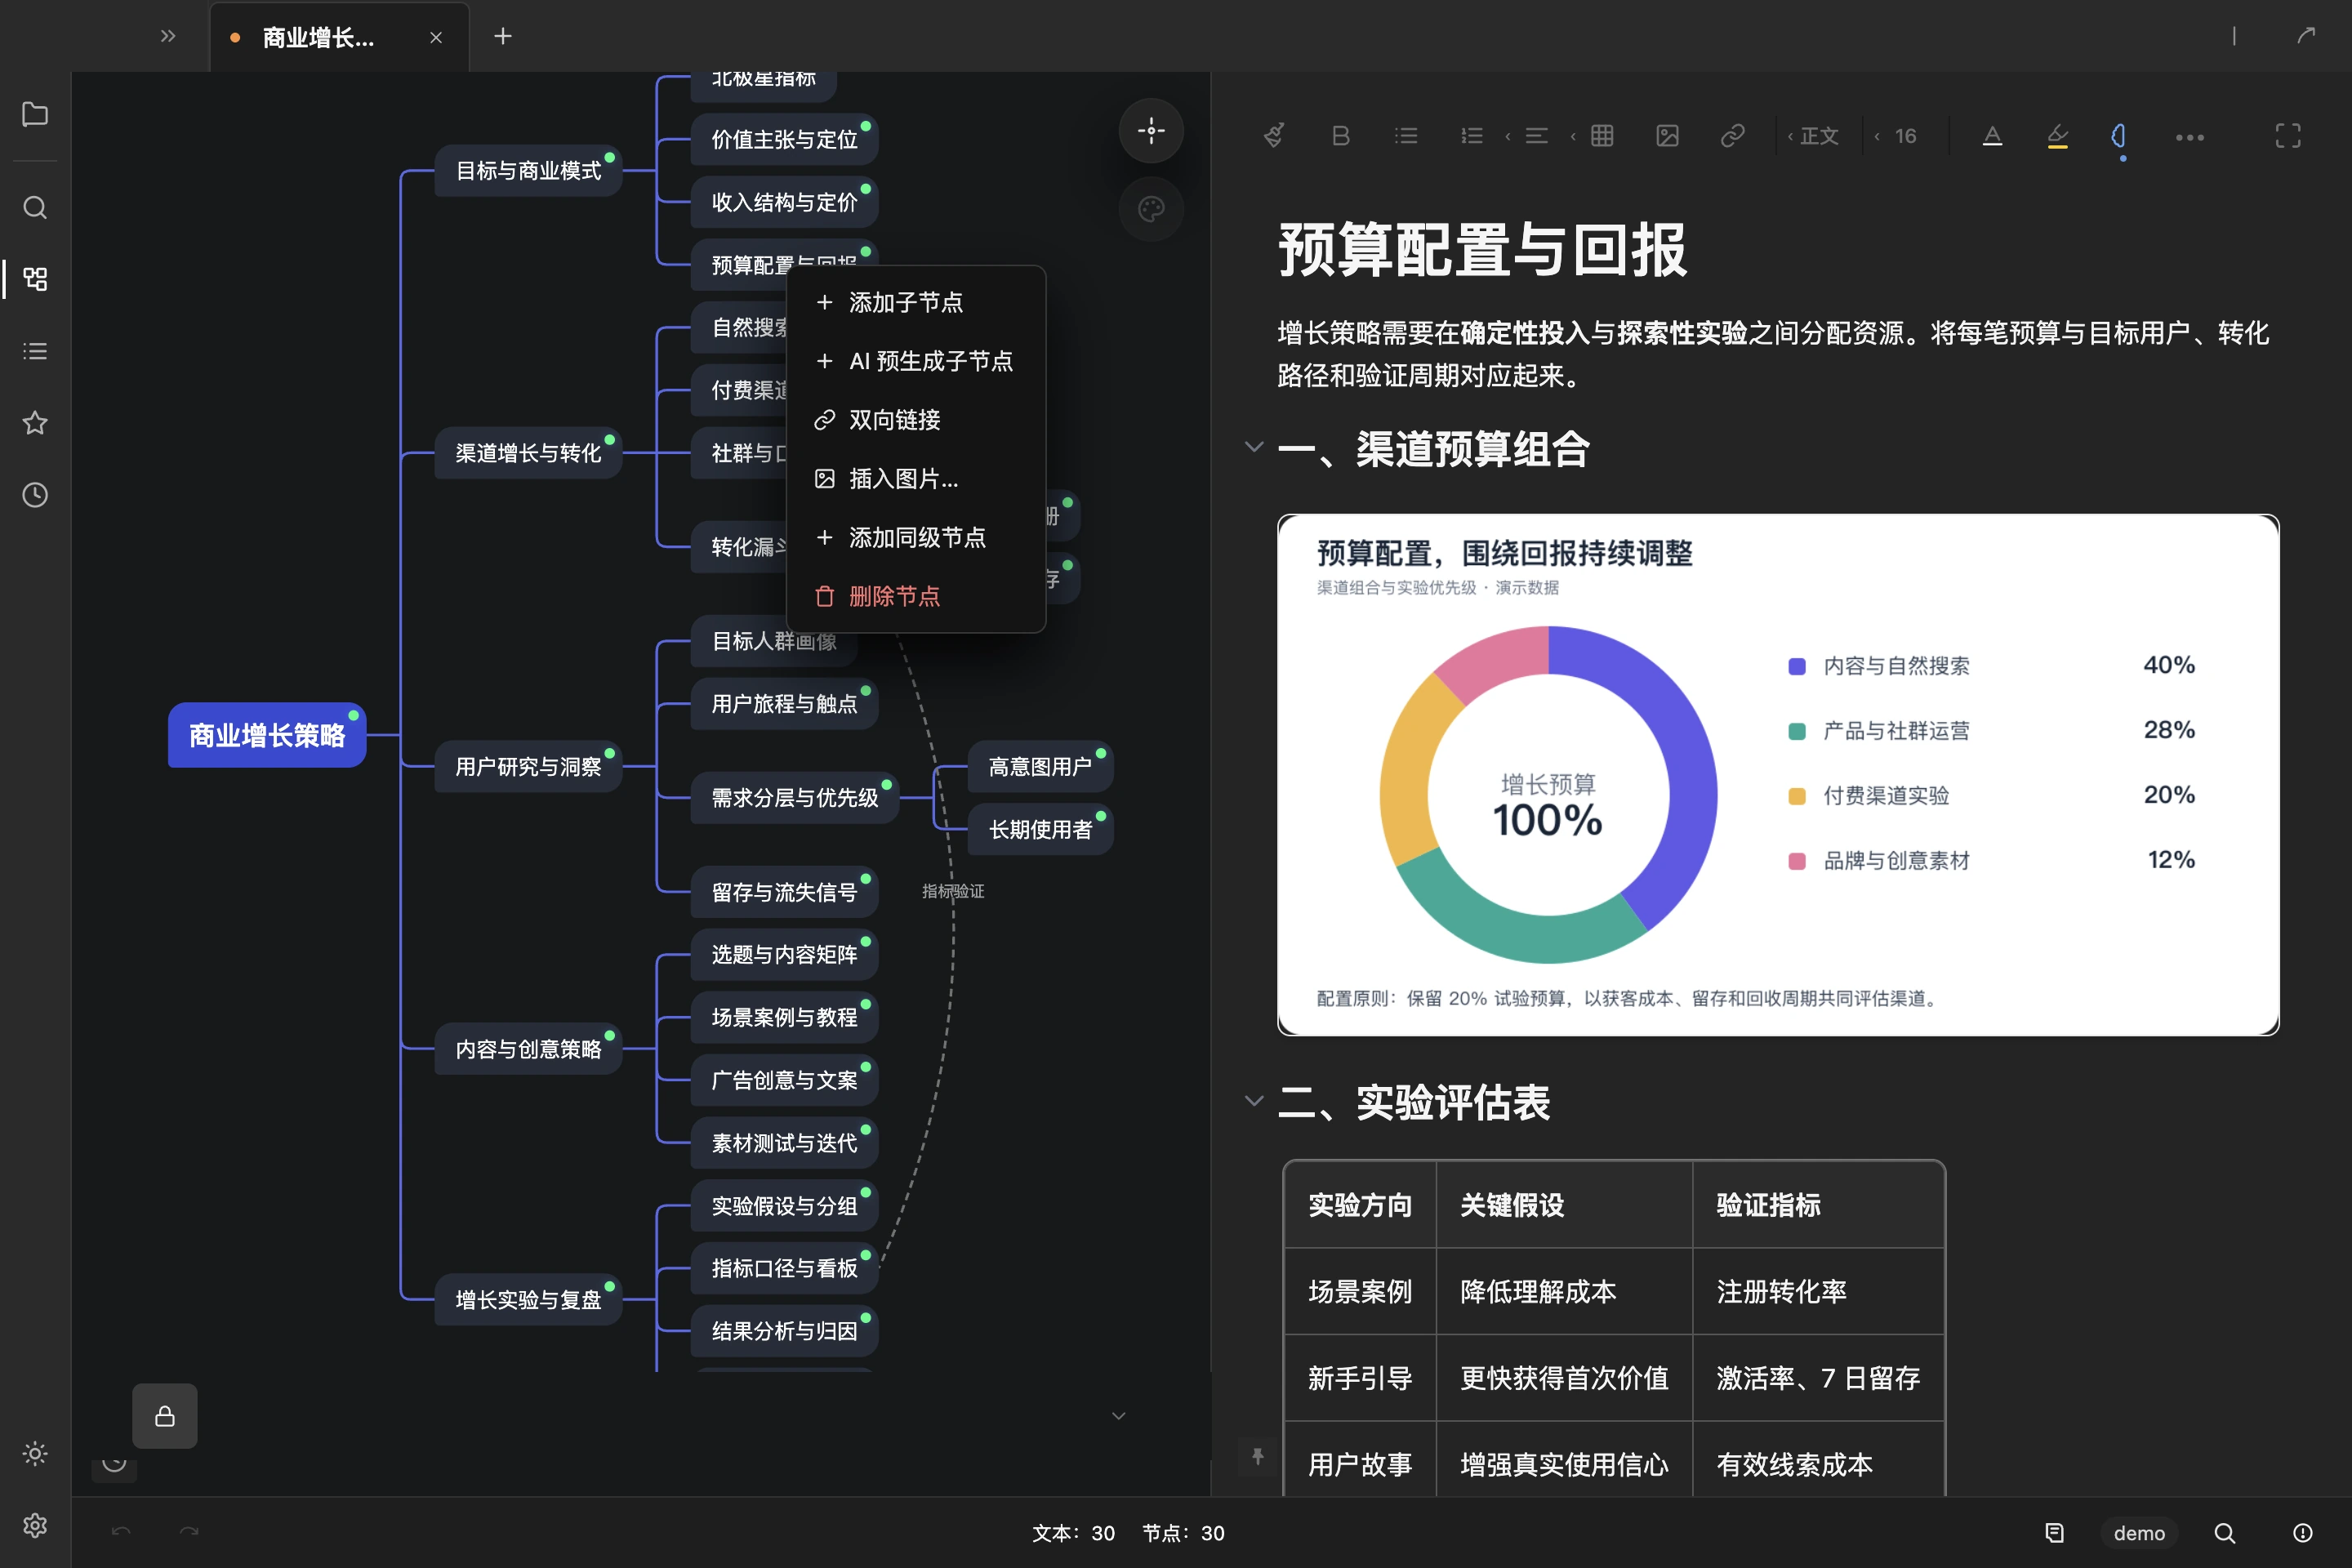Viewport: 2352px width, 1568px height.
Task: Switch to the 商业增长... tab
Action: tap(318, 38)
